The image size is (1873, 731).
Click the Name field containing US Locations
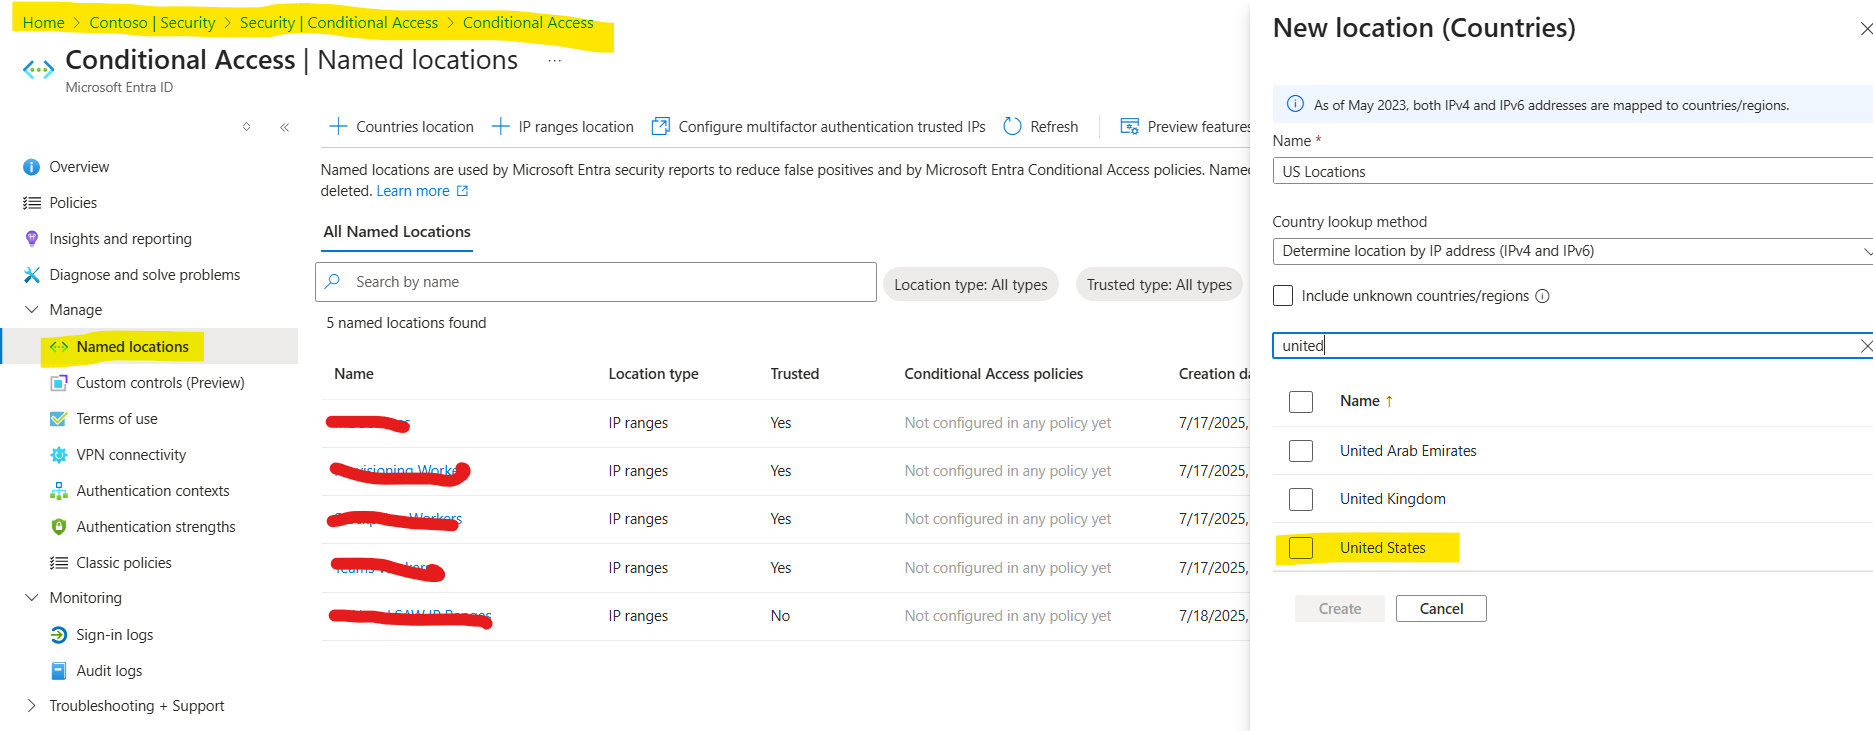point(1572,172)
